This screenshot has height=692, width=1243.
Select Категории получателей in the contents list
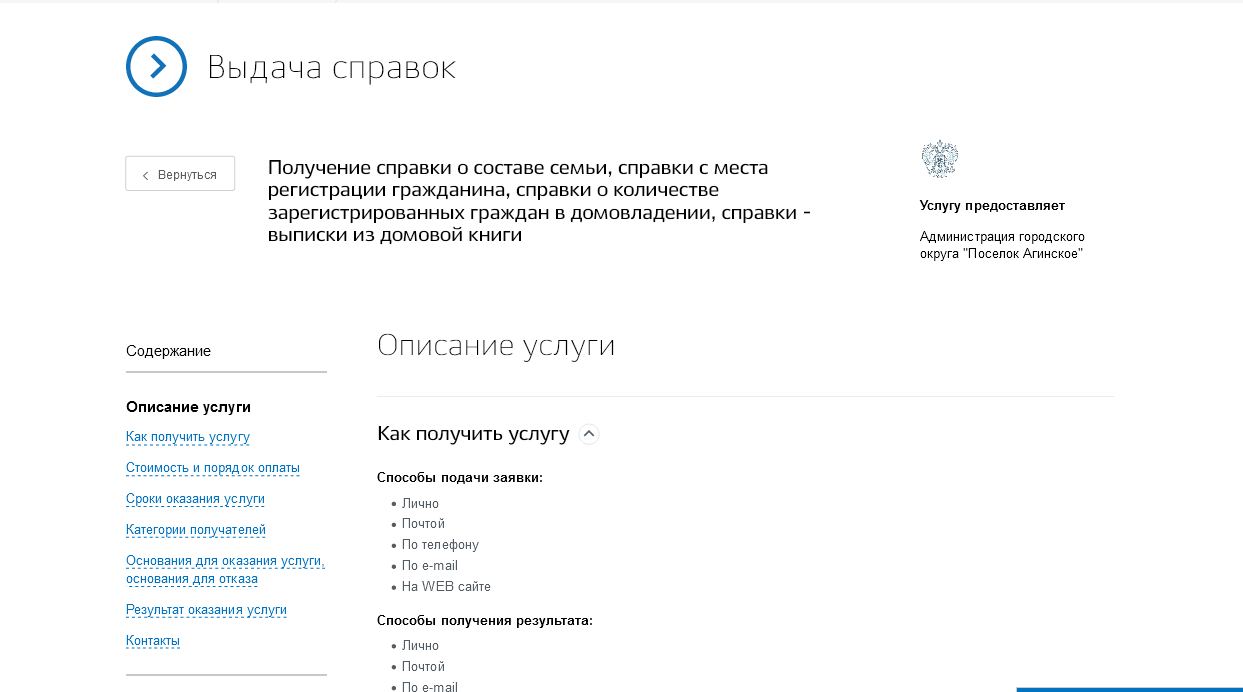point(195,530)
